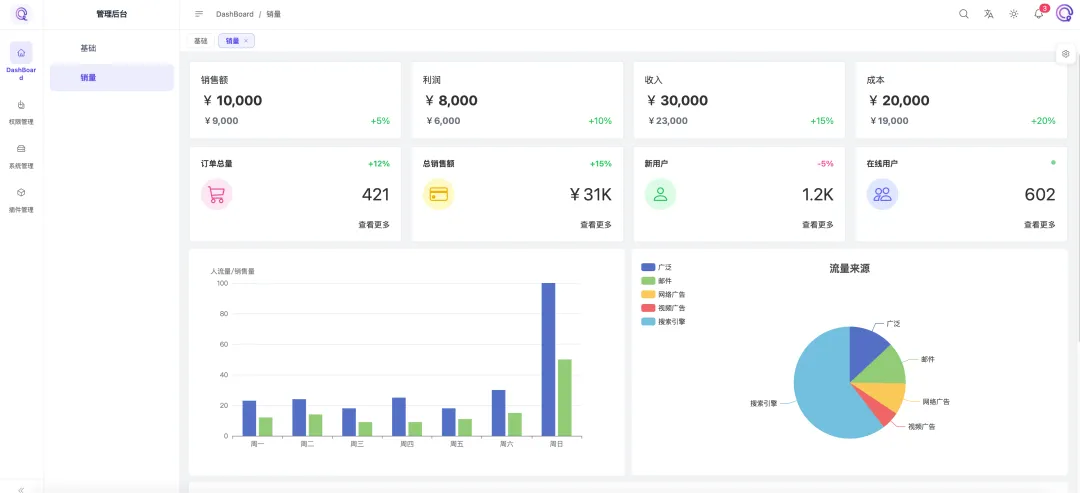Toggle 网络广告 legend swatch

click(648, 294)
